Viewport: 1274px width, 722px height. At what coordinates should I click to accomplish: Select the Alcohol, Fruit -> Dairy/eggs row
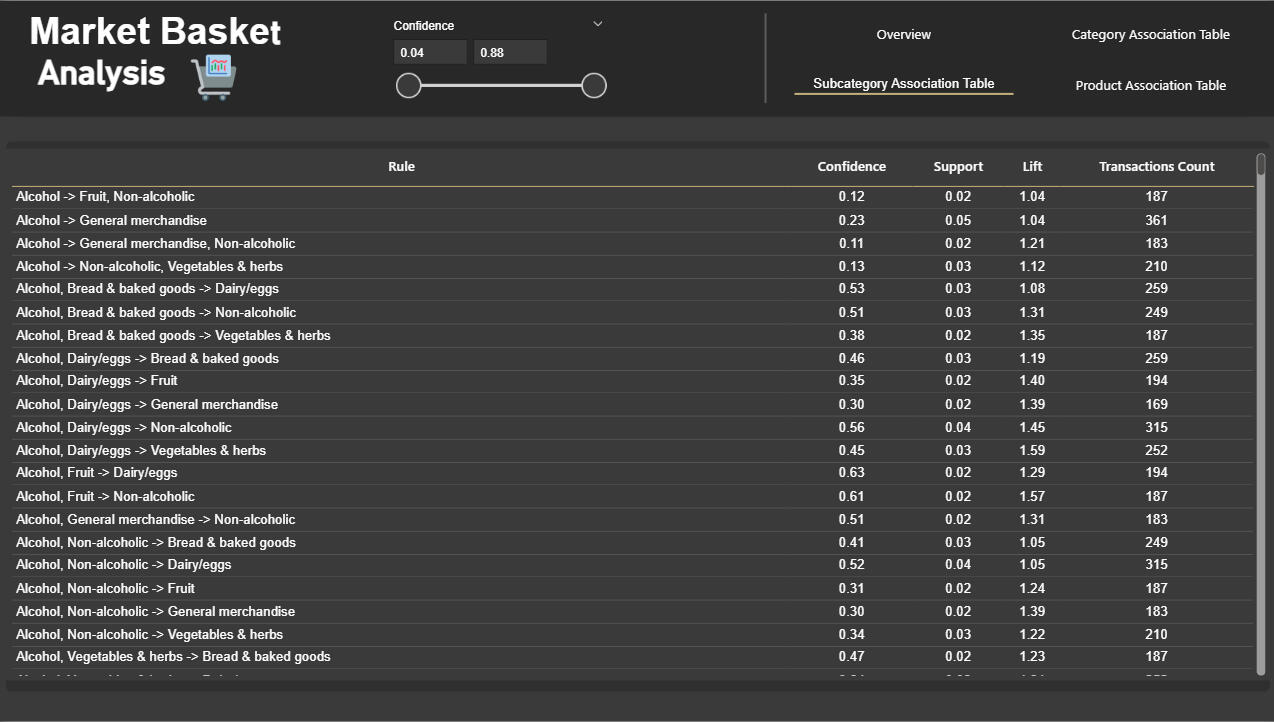click(x=96, y=473)
